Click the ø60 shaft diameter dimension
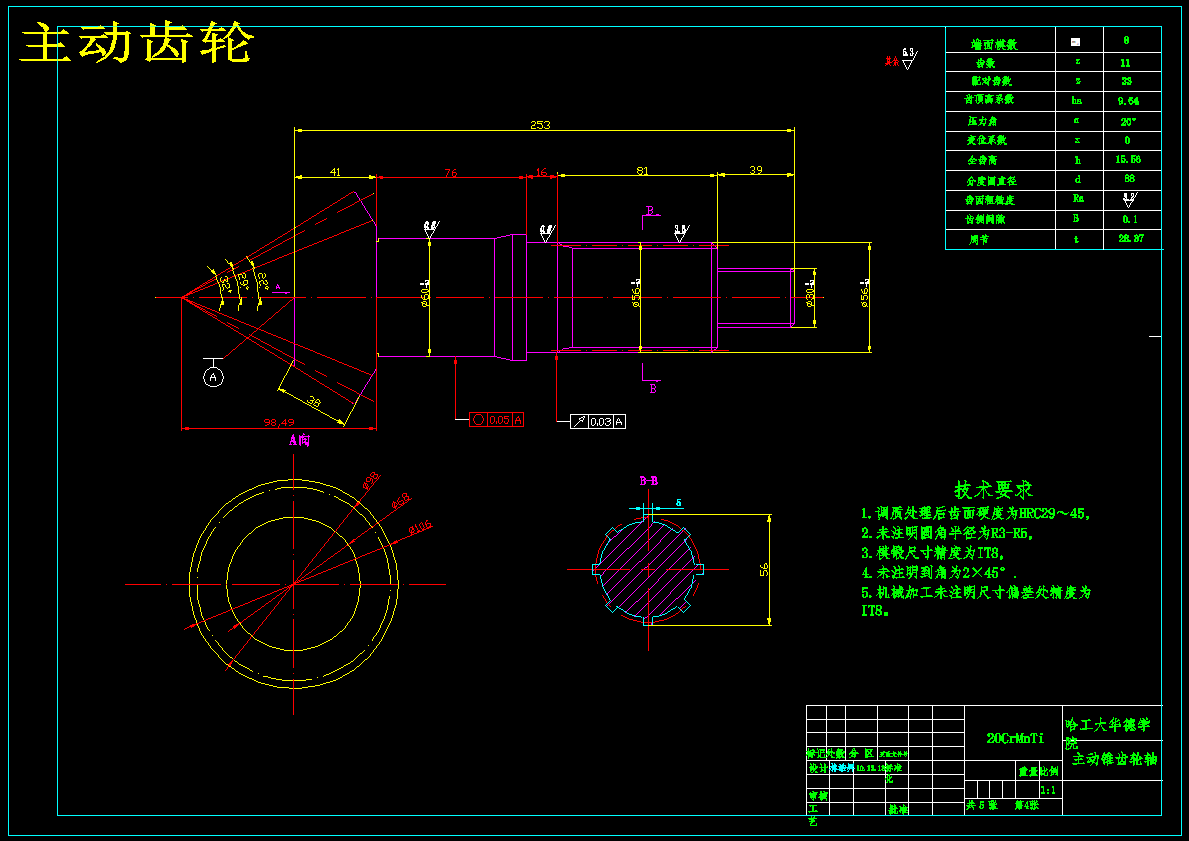This screenshot has width=1189, height=841. [x=425, y=293]
